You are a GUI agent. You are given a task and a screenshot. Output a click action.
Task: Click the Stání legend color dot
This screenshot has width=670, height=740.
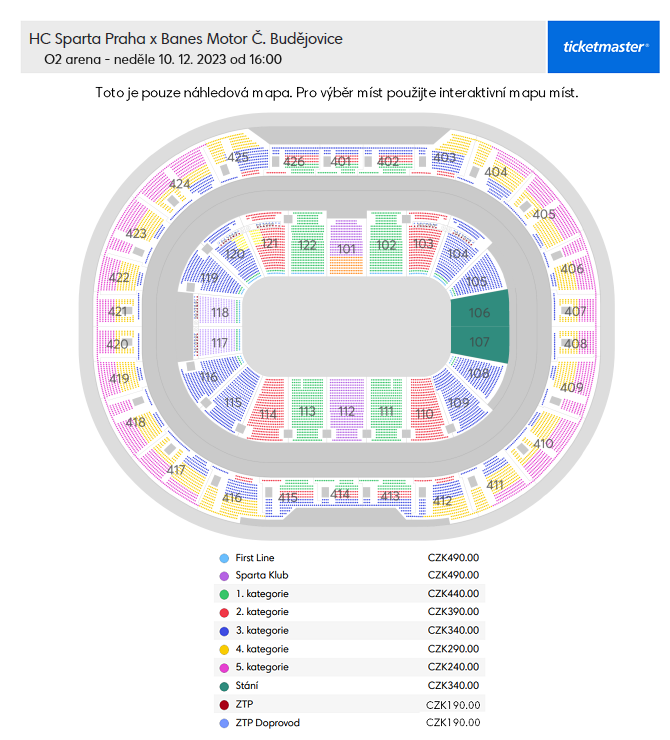(224, 686)
